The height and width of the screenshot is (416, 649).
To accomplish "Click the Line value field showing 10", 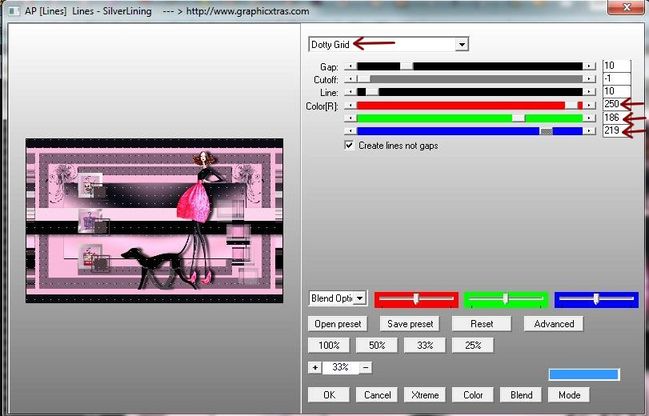I will pos(616,91).
